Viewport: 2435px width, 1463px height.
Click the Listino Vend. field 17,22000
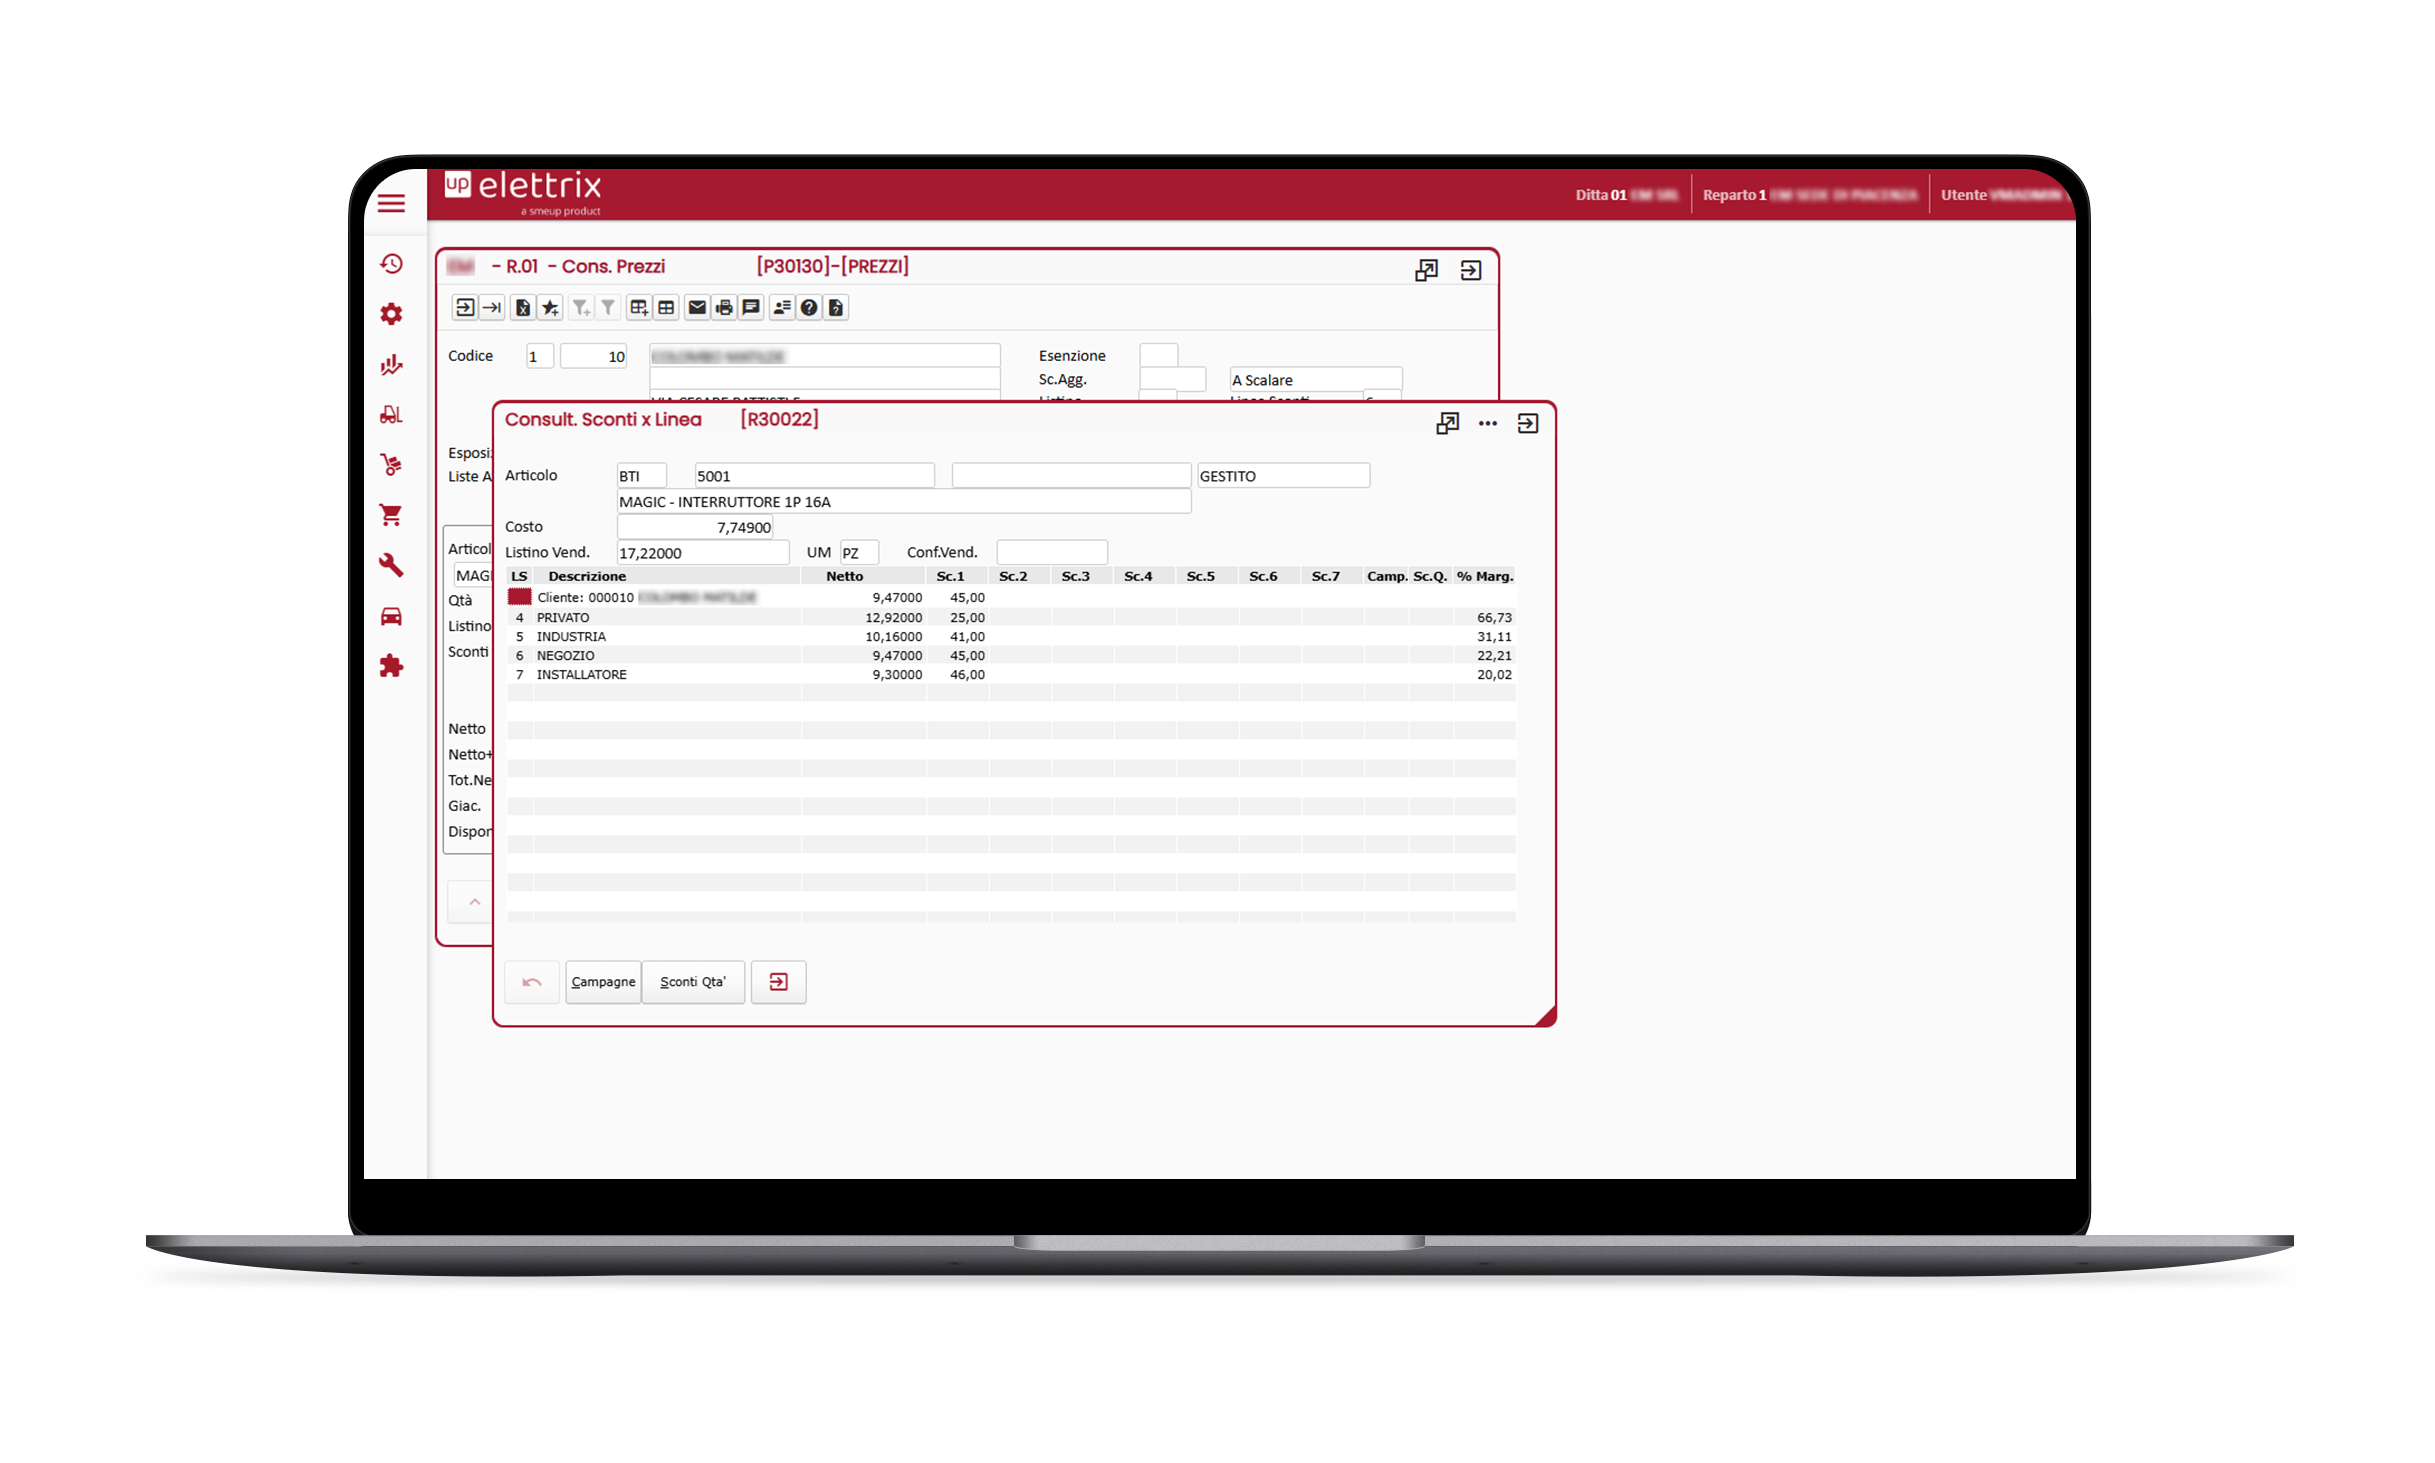click(x=703, y=553)
